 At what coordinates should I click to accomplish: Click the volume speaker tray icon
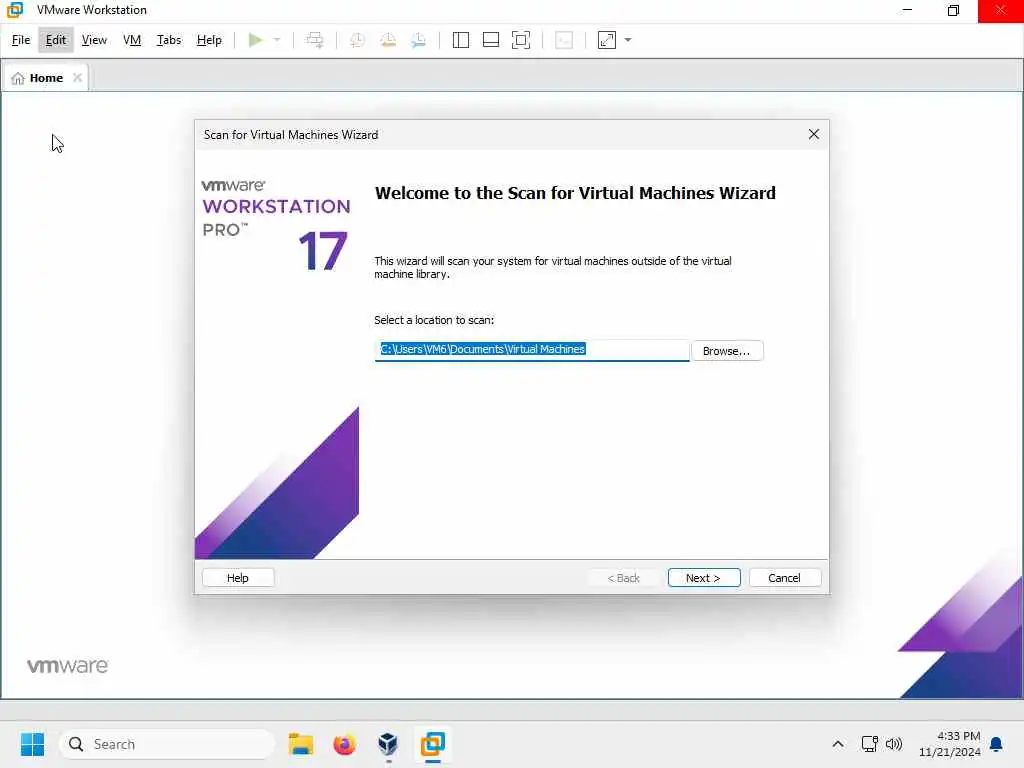893,744
